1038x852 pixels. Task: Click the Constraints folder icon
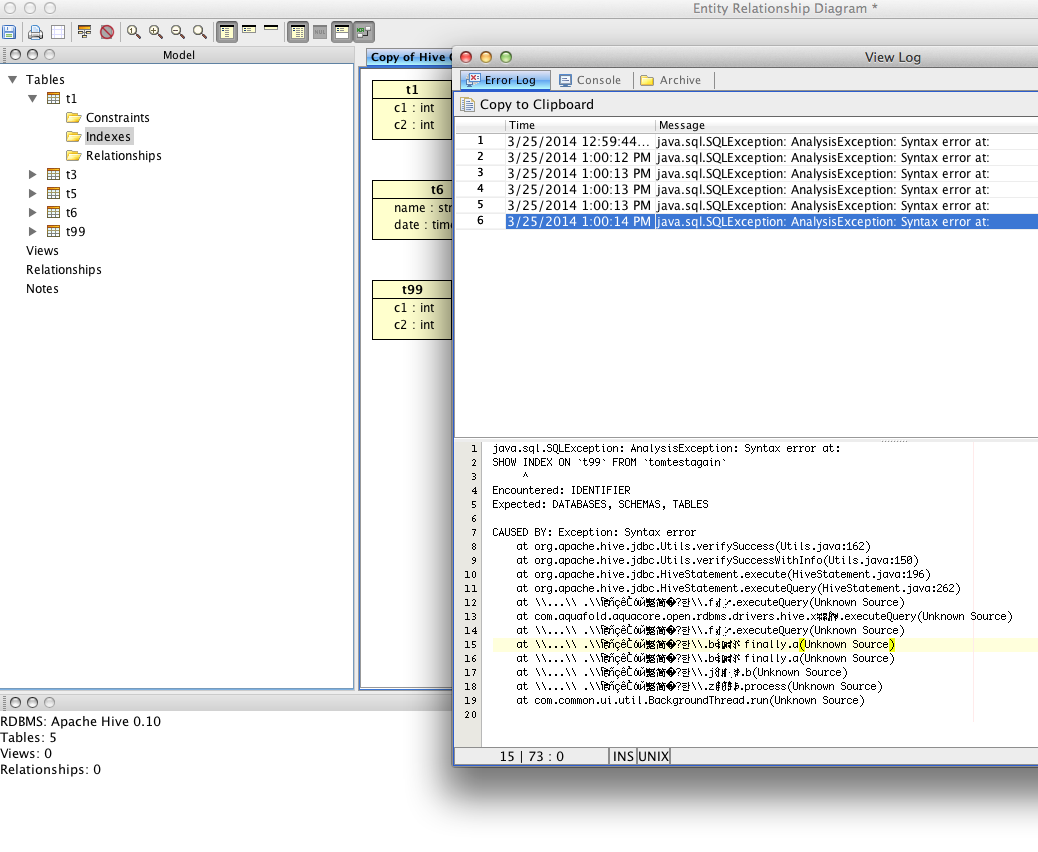pos(73,118)
